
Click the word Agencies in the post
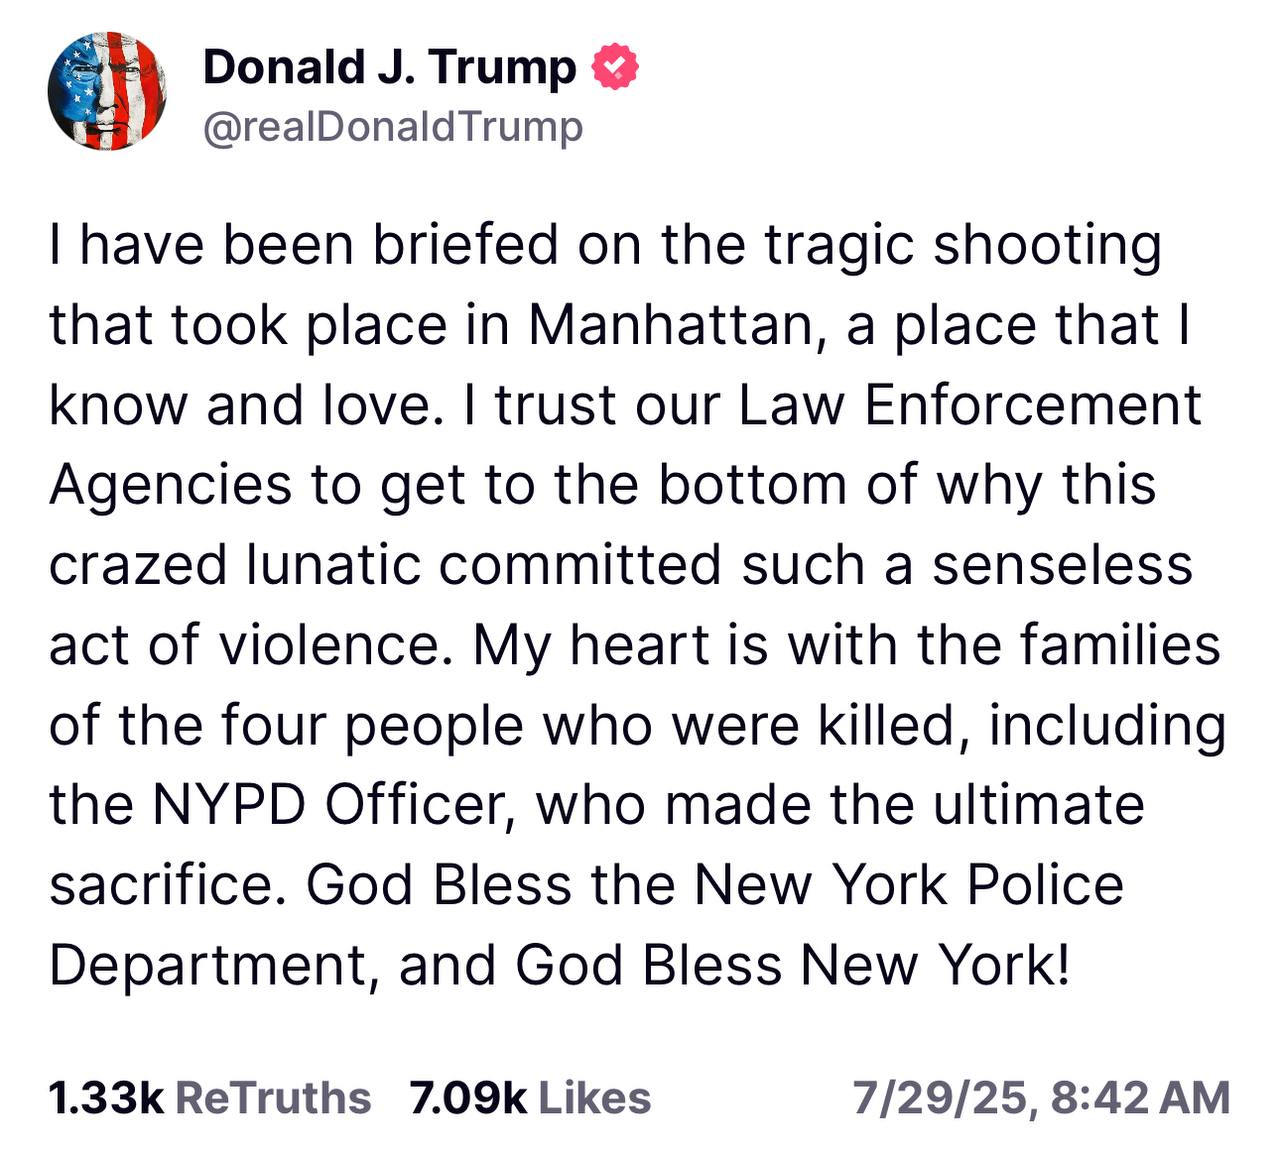(172, 487)
